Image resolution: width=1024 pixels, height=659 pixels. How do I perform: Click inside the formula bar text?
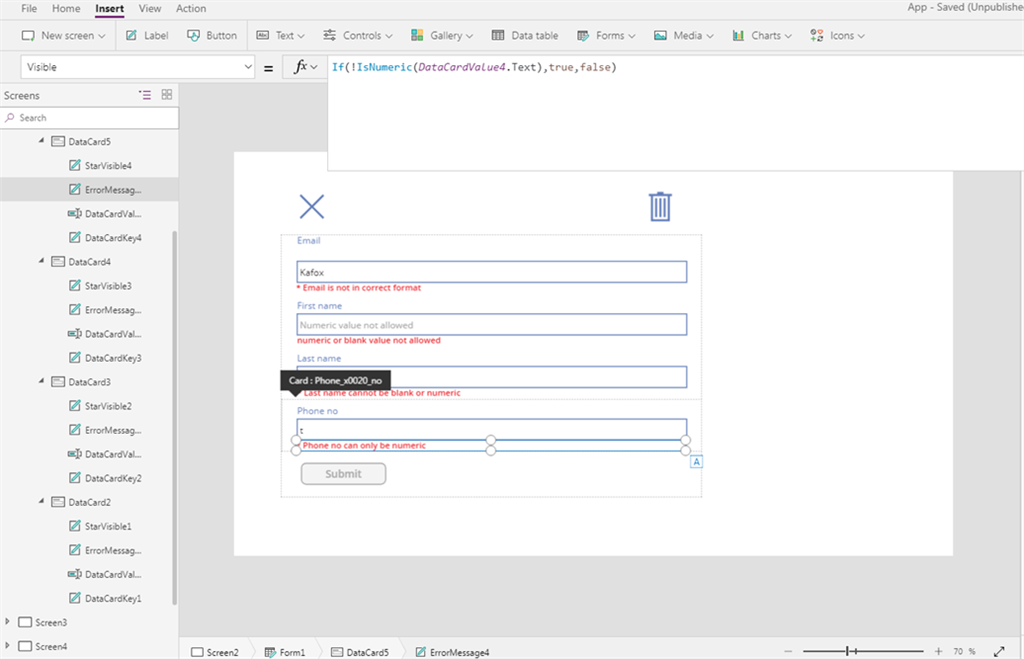[x=474, y=67]
